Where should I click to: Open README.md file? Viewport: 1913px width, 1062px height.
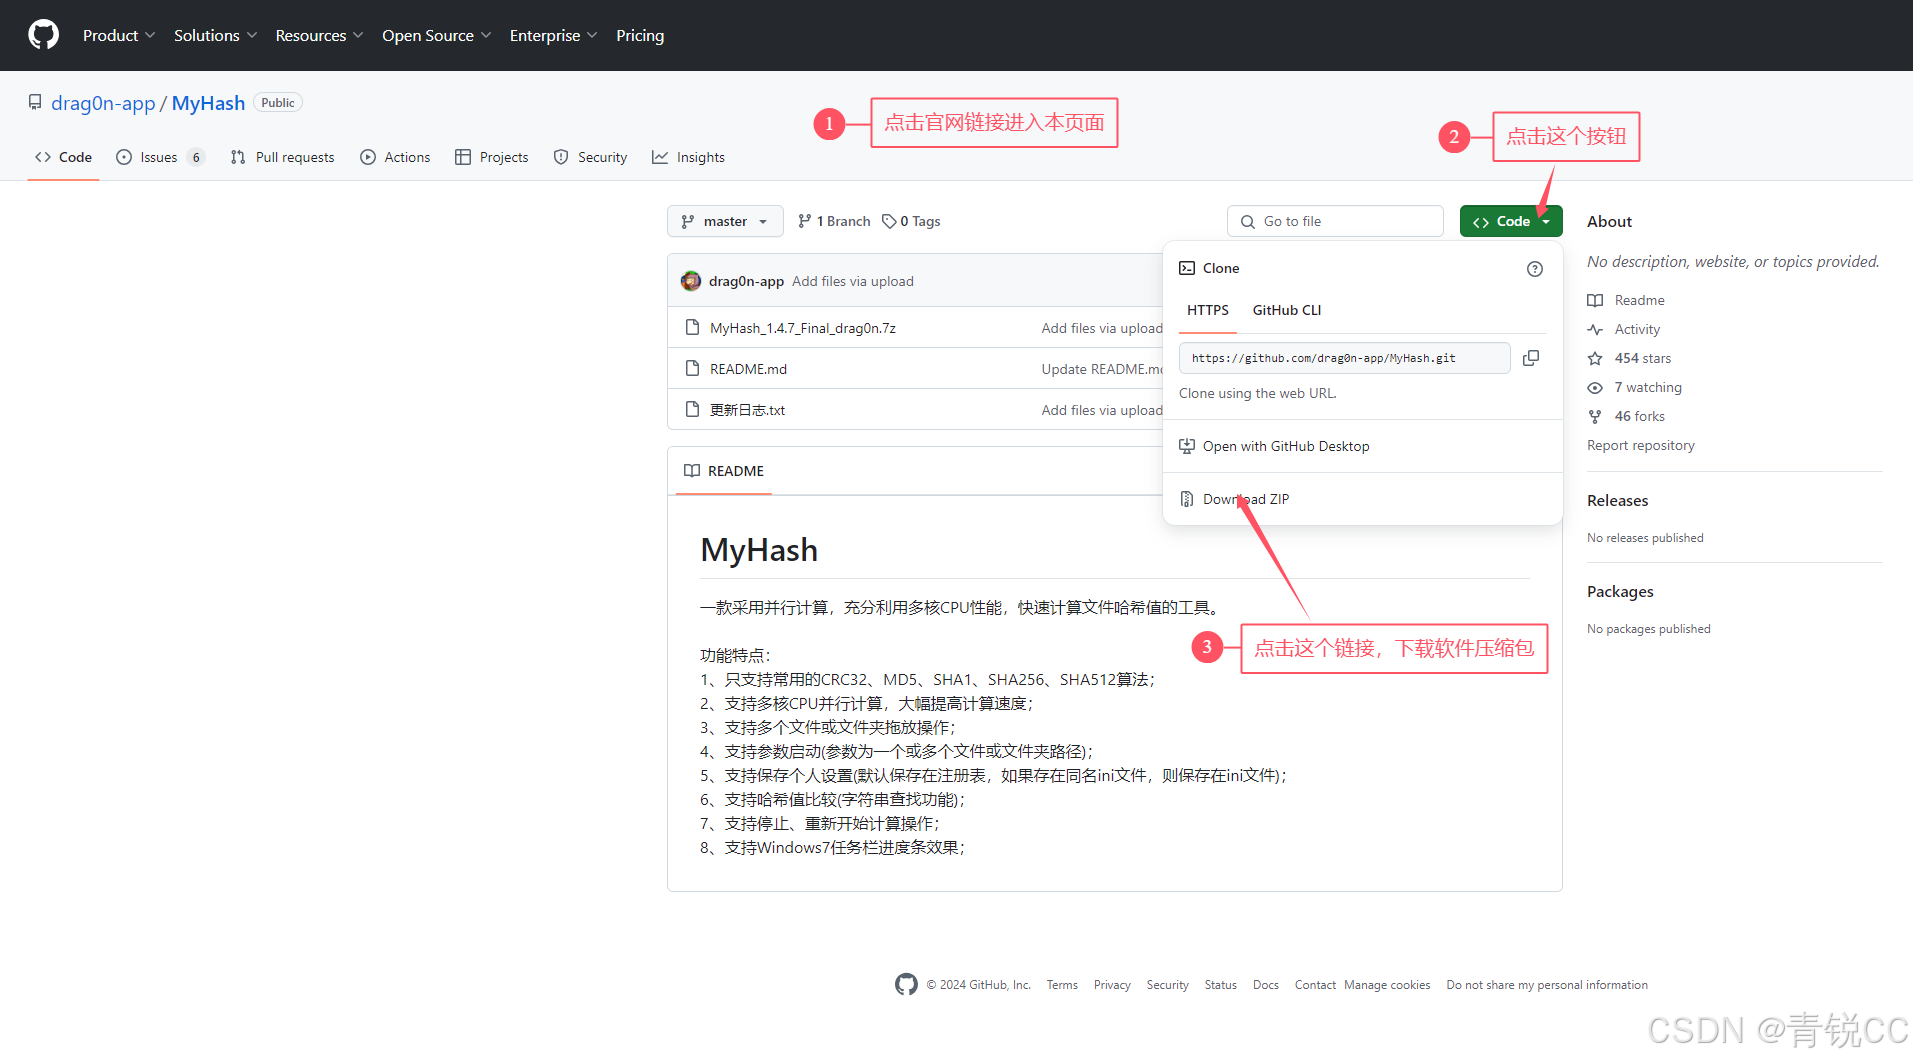coord(748,369)
